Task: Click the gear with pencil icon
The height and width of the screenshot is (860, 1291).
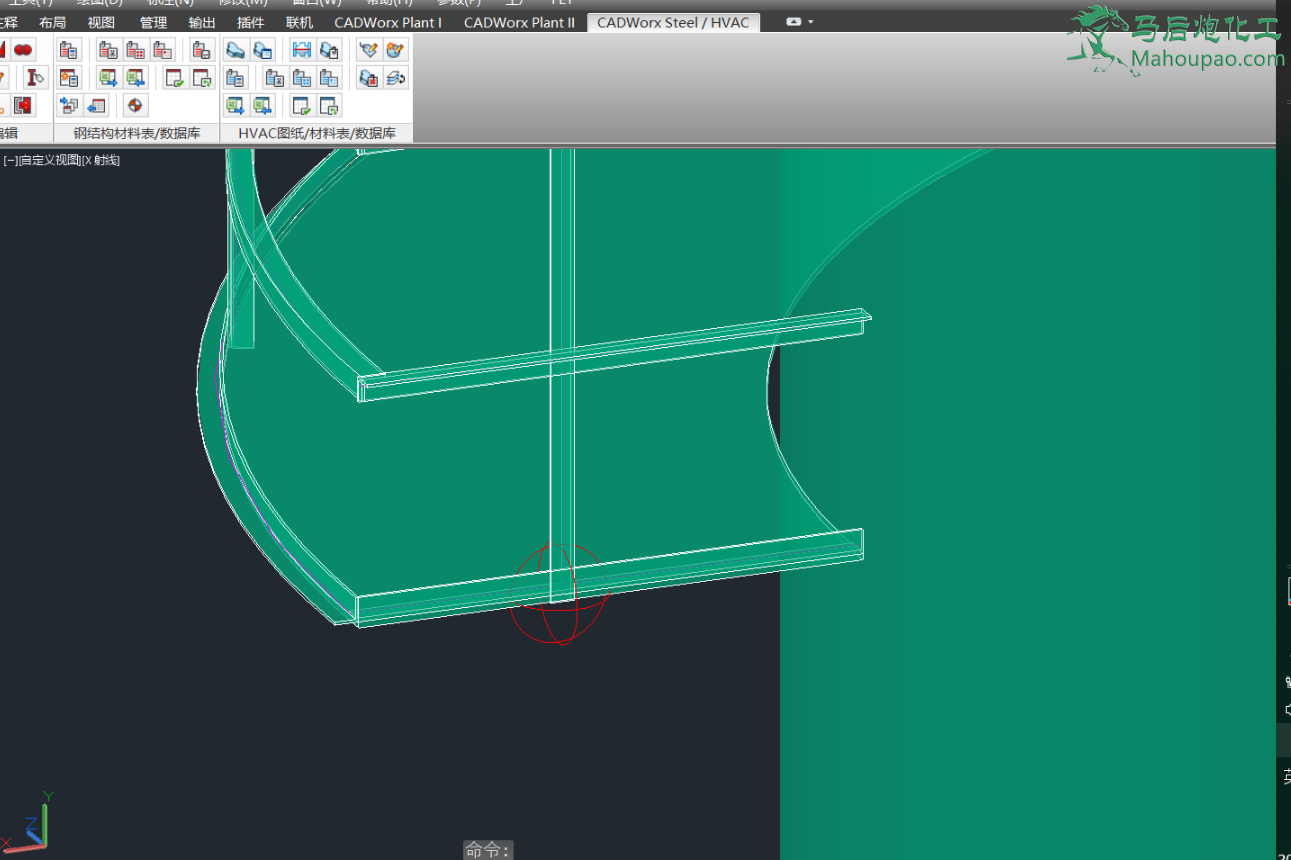Action: pyautogui.click(x=395, y=49)
